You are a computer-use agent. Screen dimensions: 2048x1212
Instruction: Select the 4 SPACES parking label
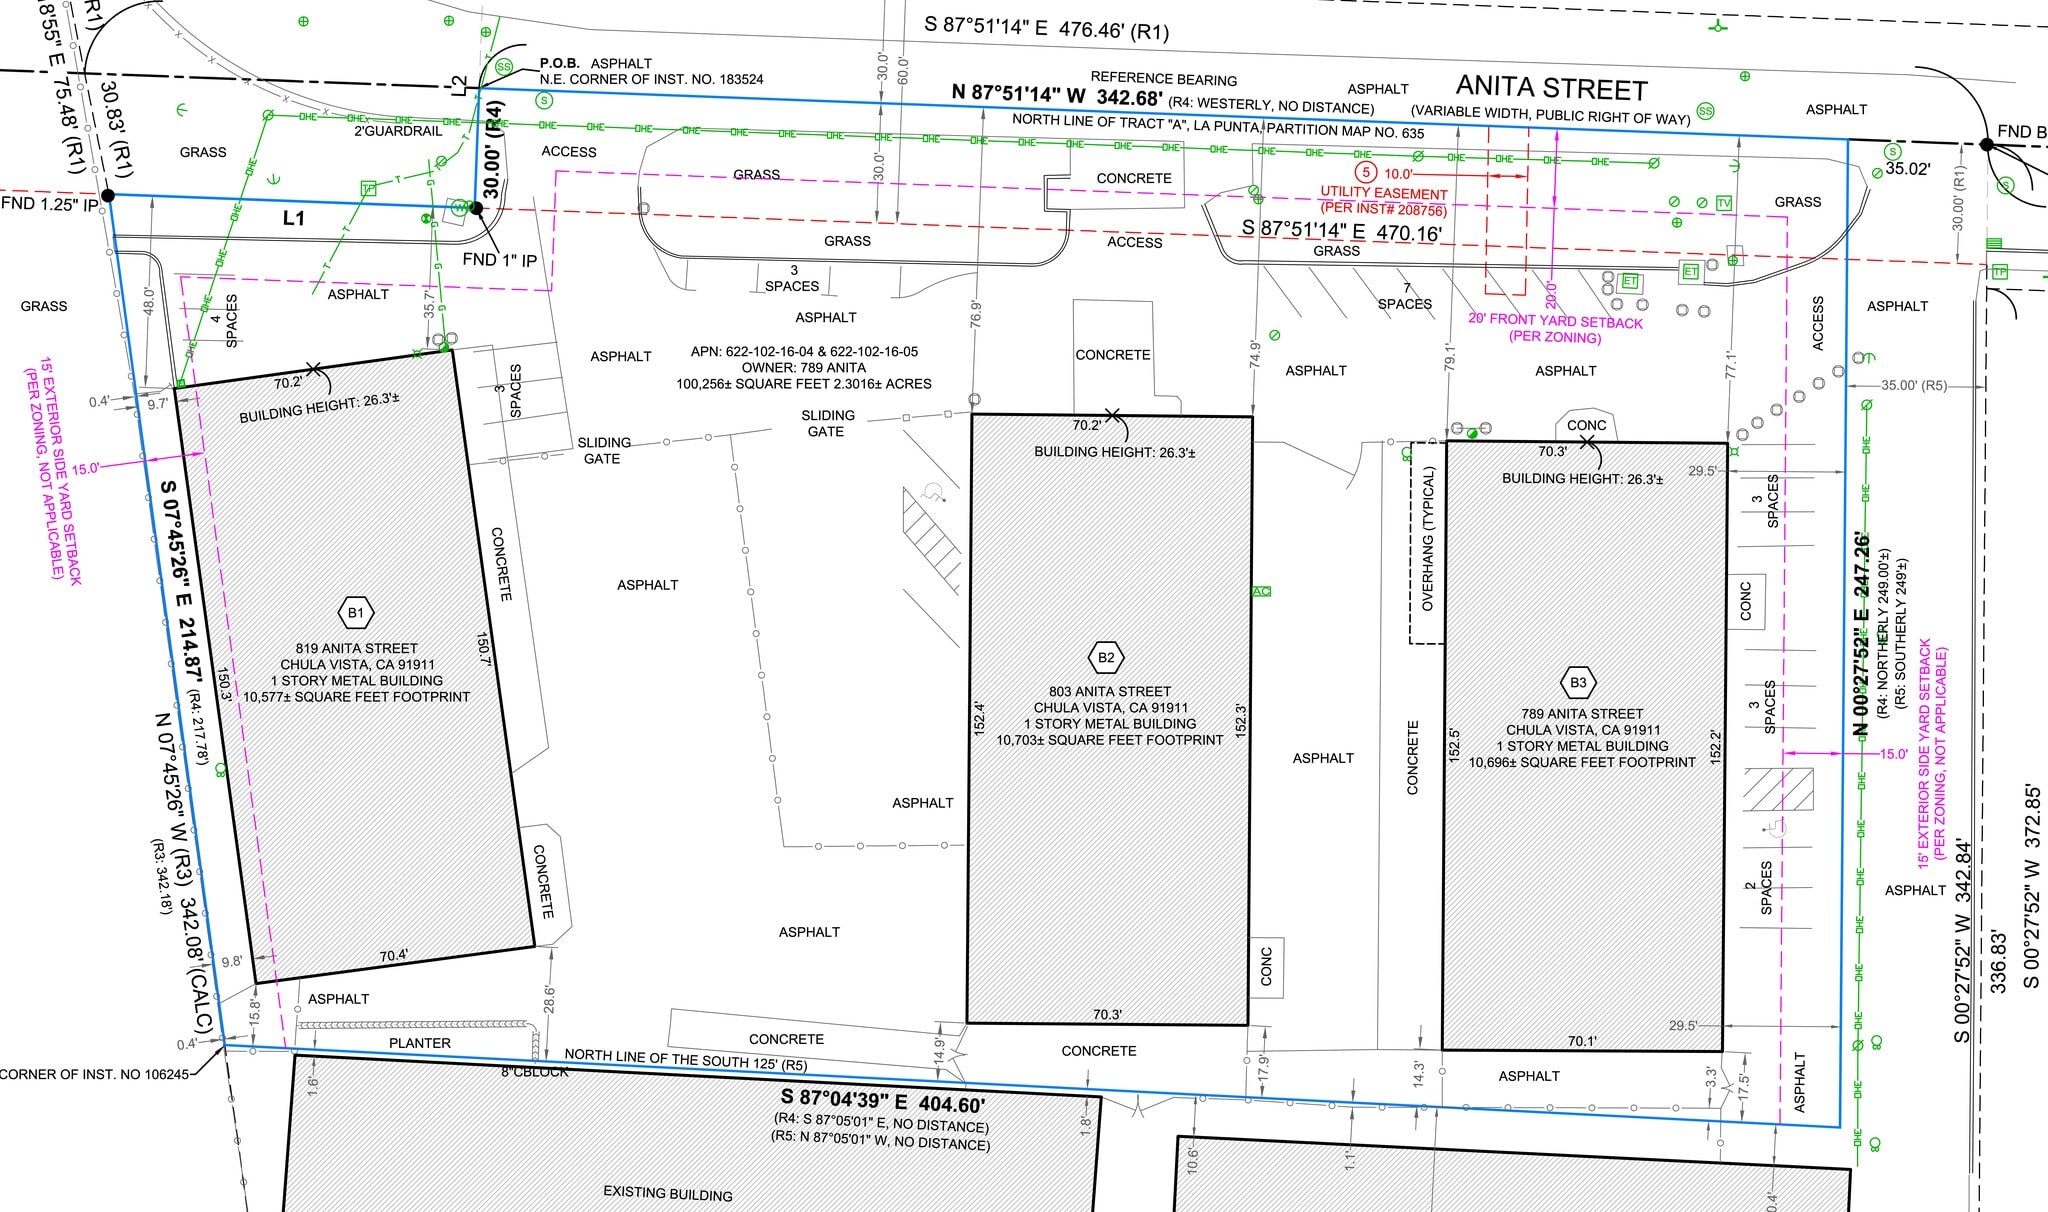tap(224, 320)
